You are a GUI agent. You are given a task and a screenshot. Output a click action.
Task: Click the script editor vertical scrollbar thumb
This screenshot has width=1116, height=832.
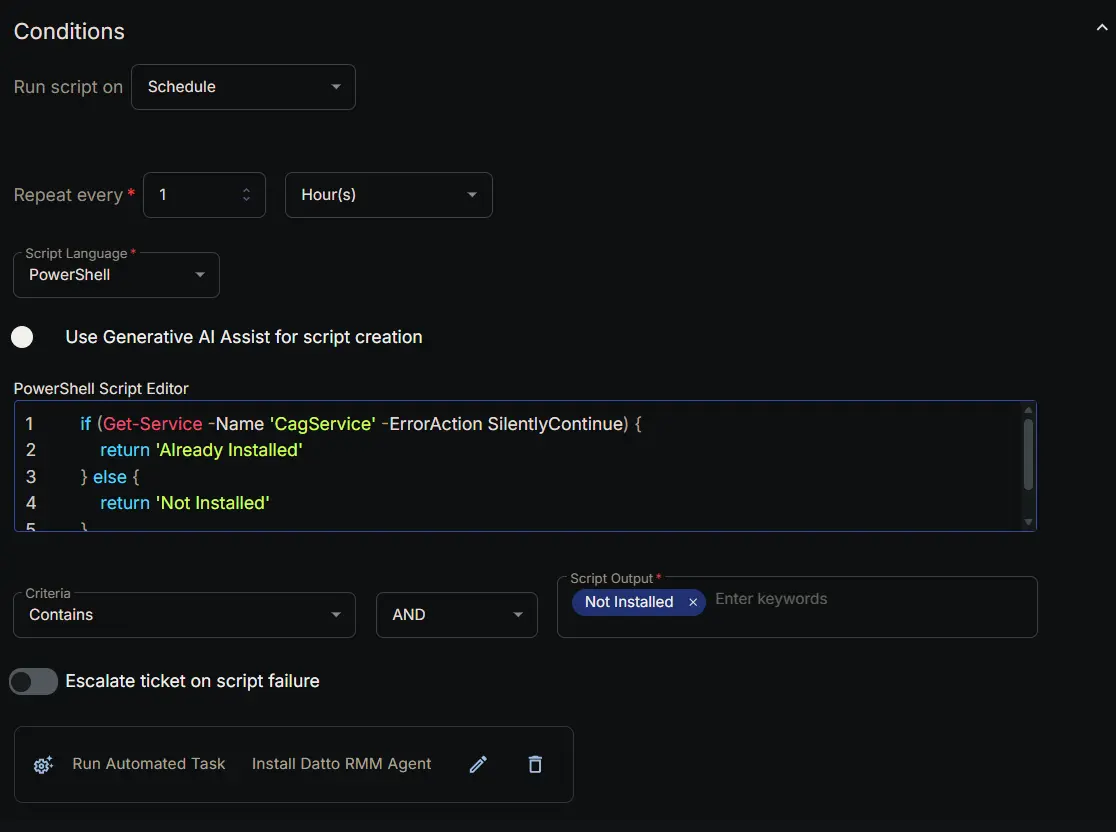pyautogui.click(x=1028, y=455)
